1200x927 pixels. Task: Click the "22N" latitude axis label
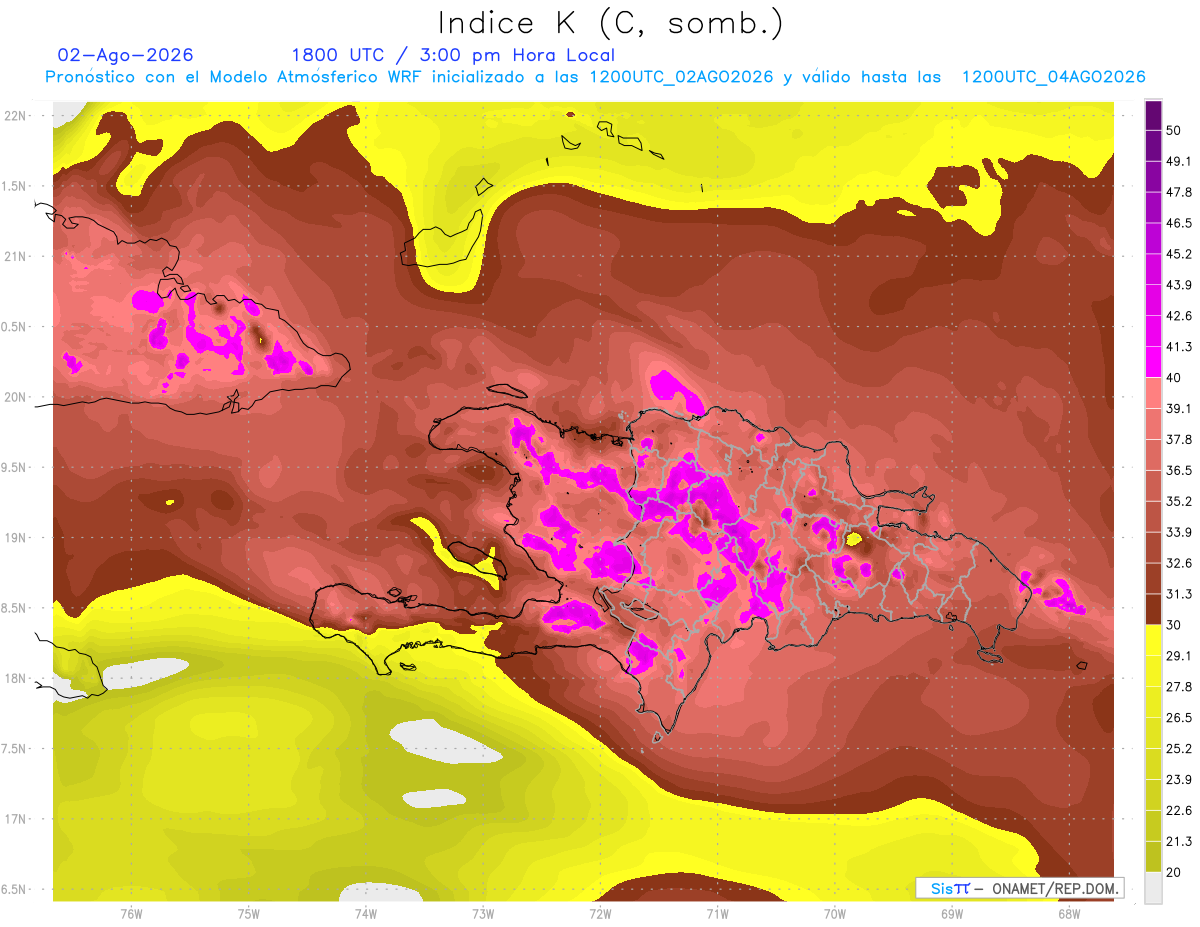16,115
